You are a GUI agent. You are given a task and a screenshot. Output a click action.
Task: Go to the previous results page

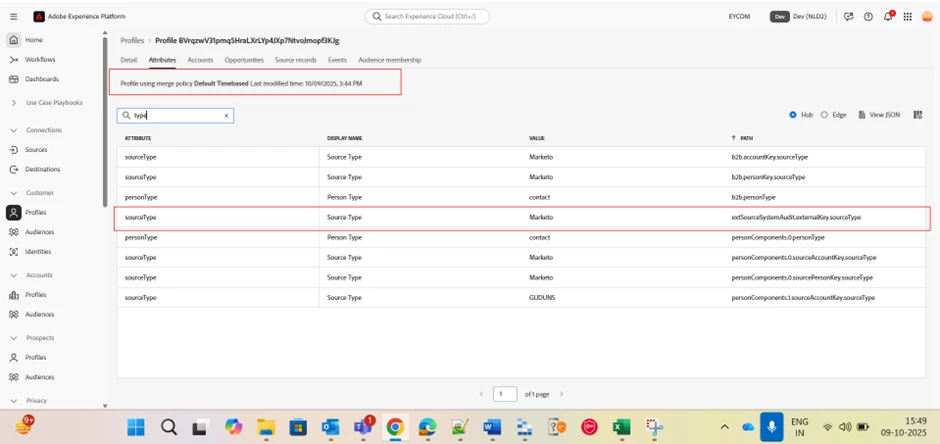coord(481,394)
